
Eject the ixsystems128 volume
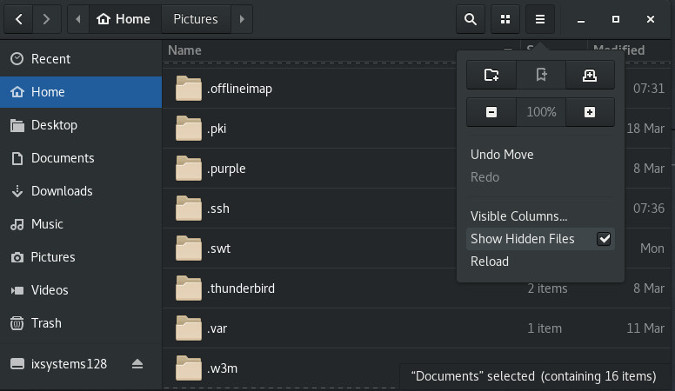137,364
